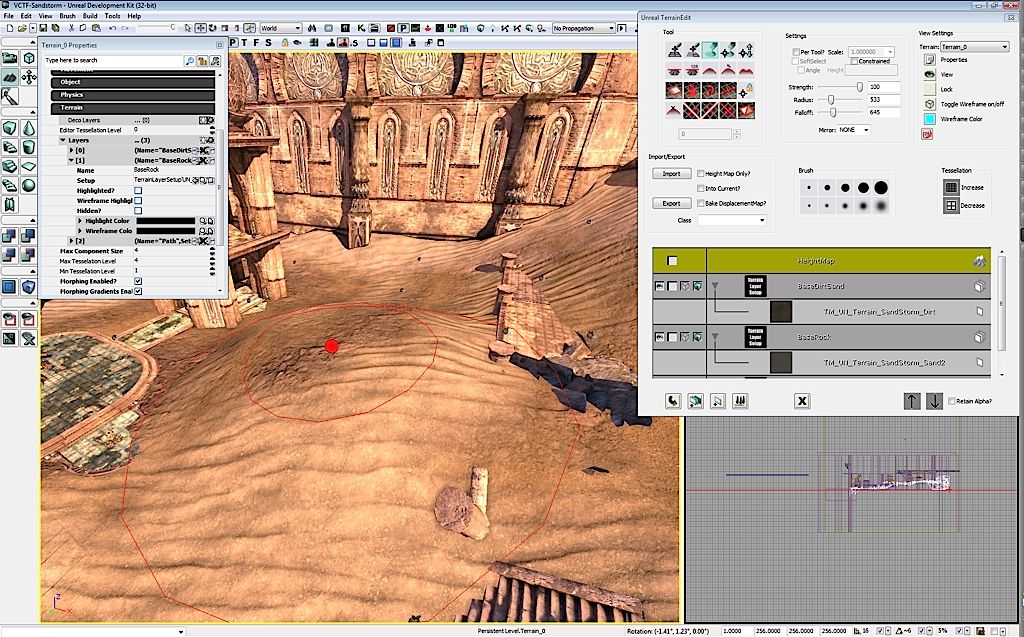Click the Radius slider handle
The width and height of the screenshot is (1024, 637).
[831, 100]
